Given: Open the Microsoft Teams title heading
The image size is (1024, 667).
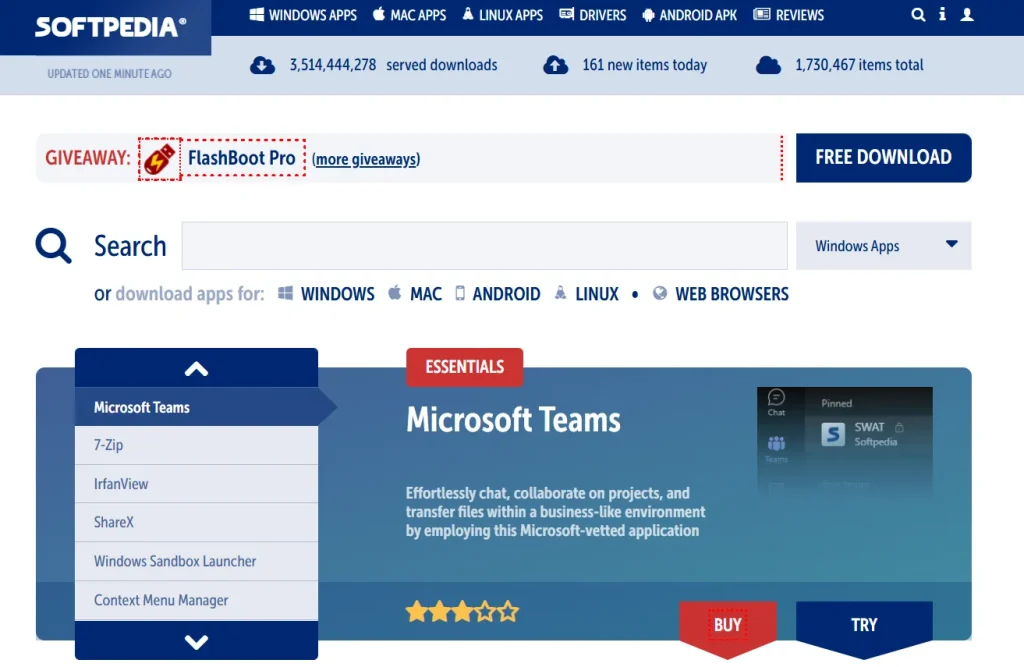Looking at the screenshot, I should pos(513,420).
